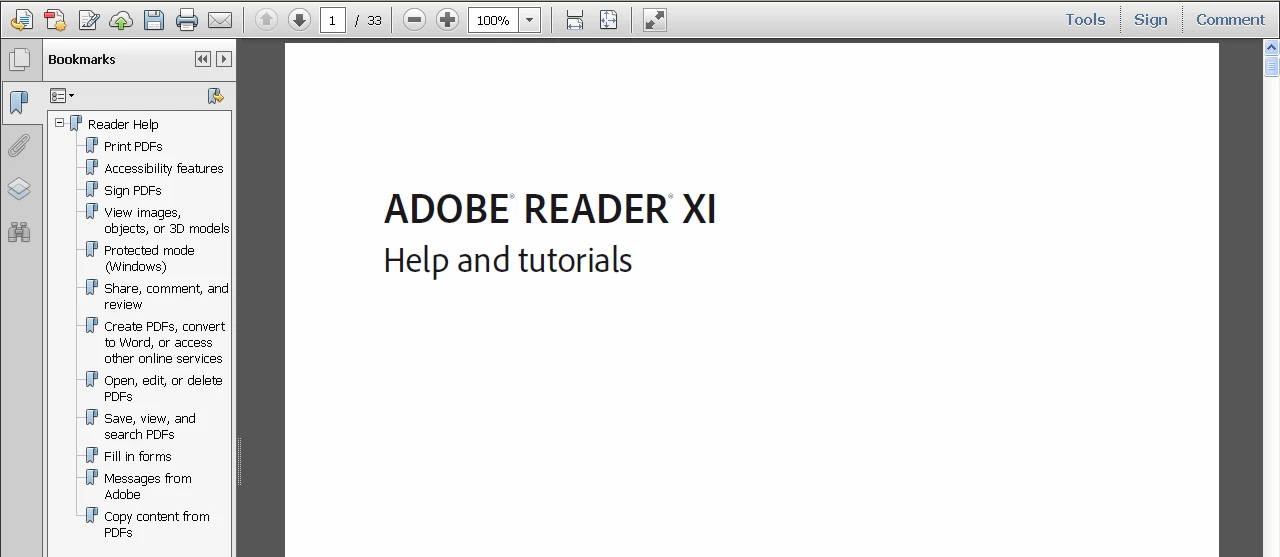Open the Accessibility features bookmark
The image size is (1280, 557).
pyautogui.click(x=164, y=168)
